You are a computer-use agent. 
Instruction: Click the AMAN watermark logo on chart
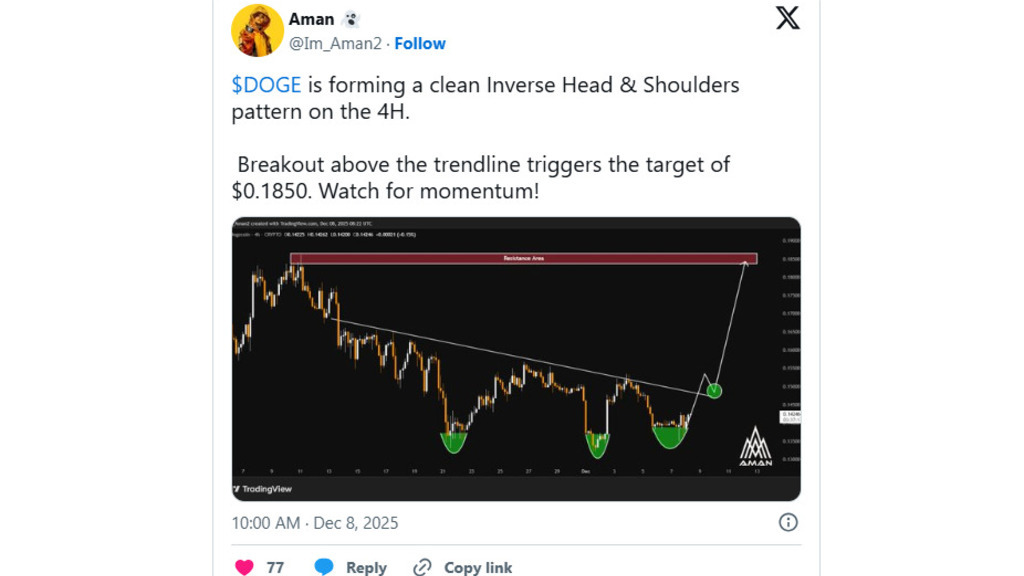755,448
